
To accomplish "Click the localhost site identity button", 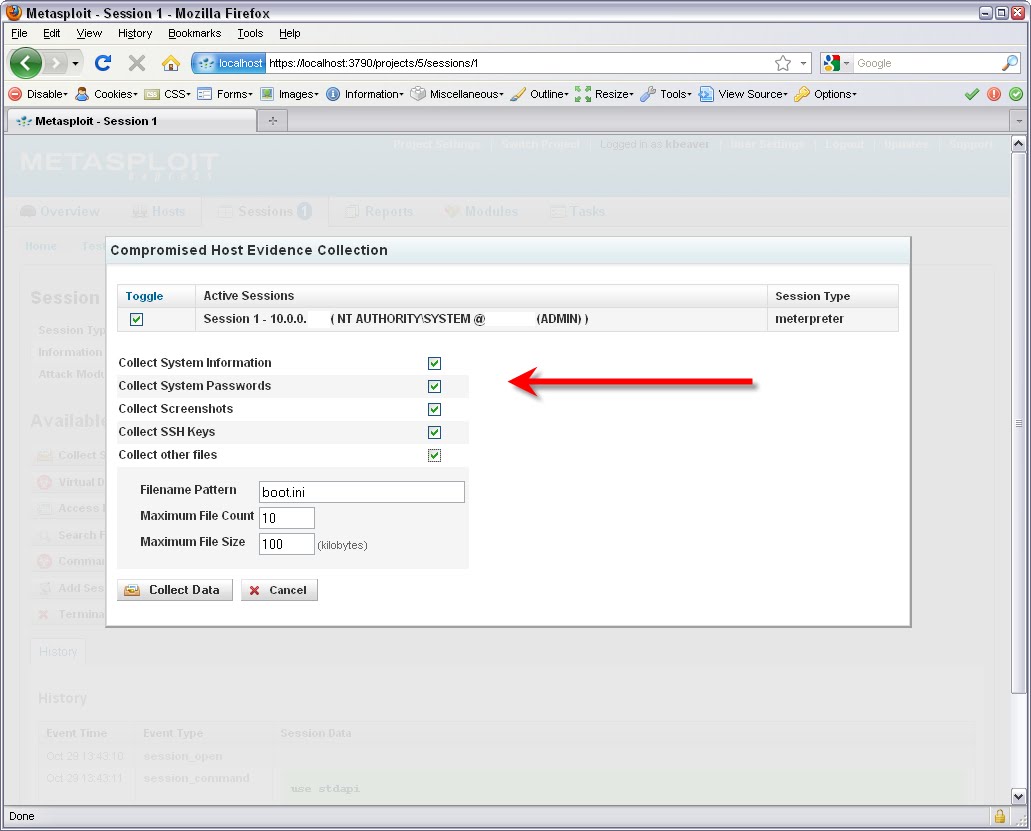I will point(230,63).
